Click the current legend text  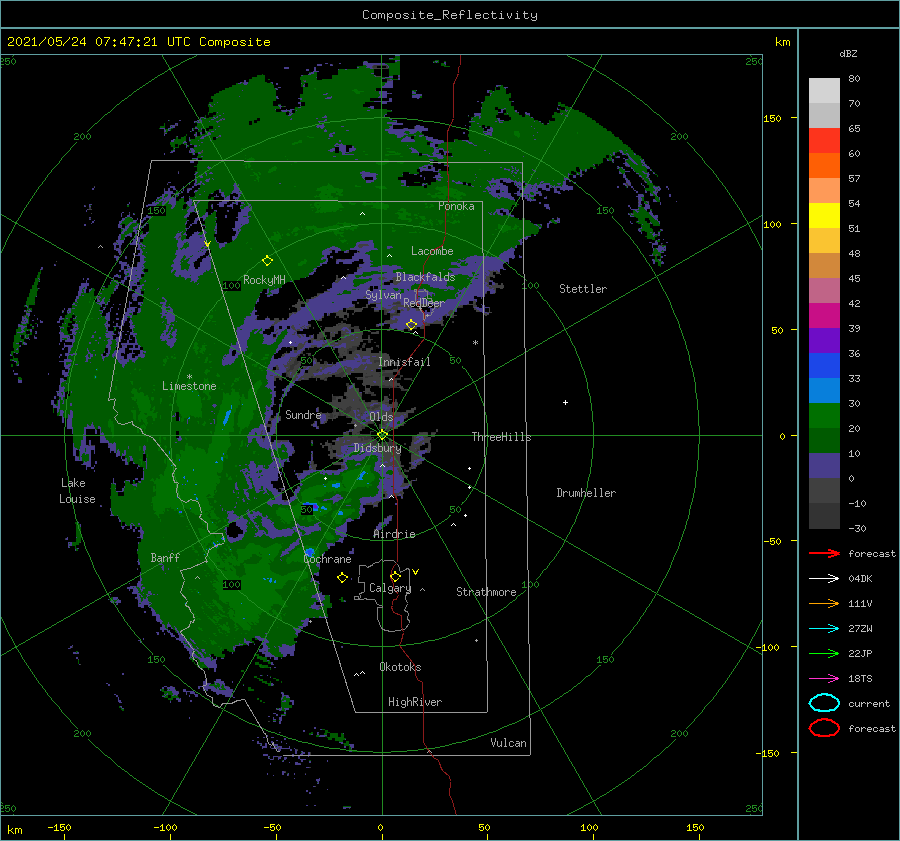[x=869, y=703]
